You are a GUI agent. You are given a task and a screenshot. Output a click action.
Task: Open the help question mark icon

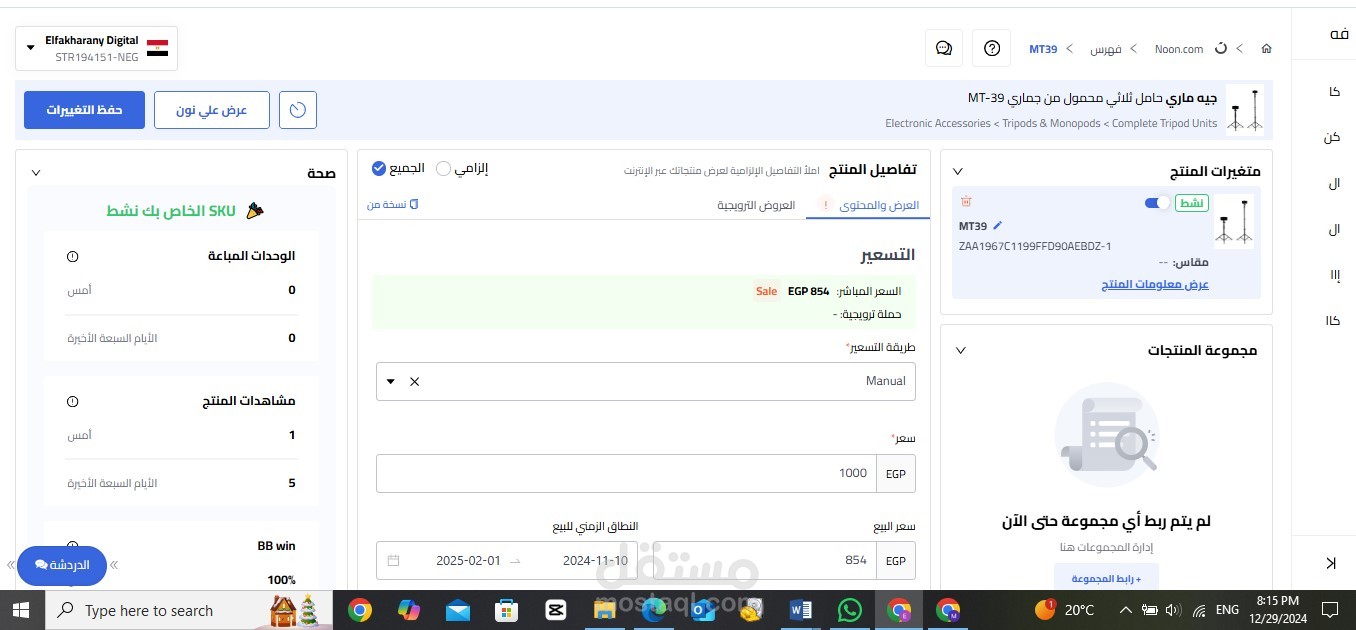[991, 48]
